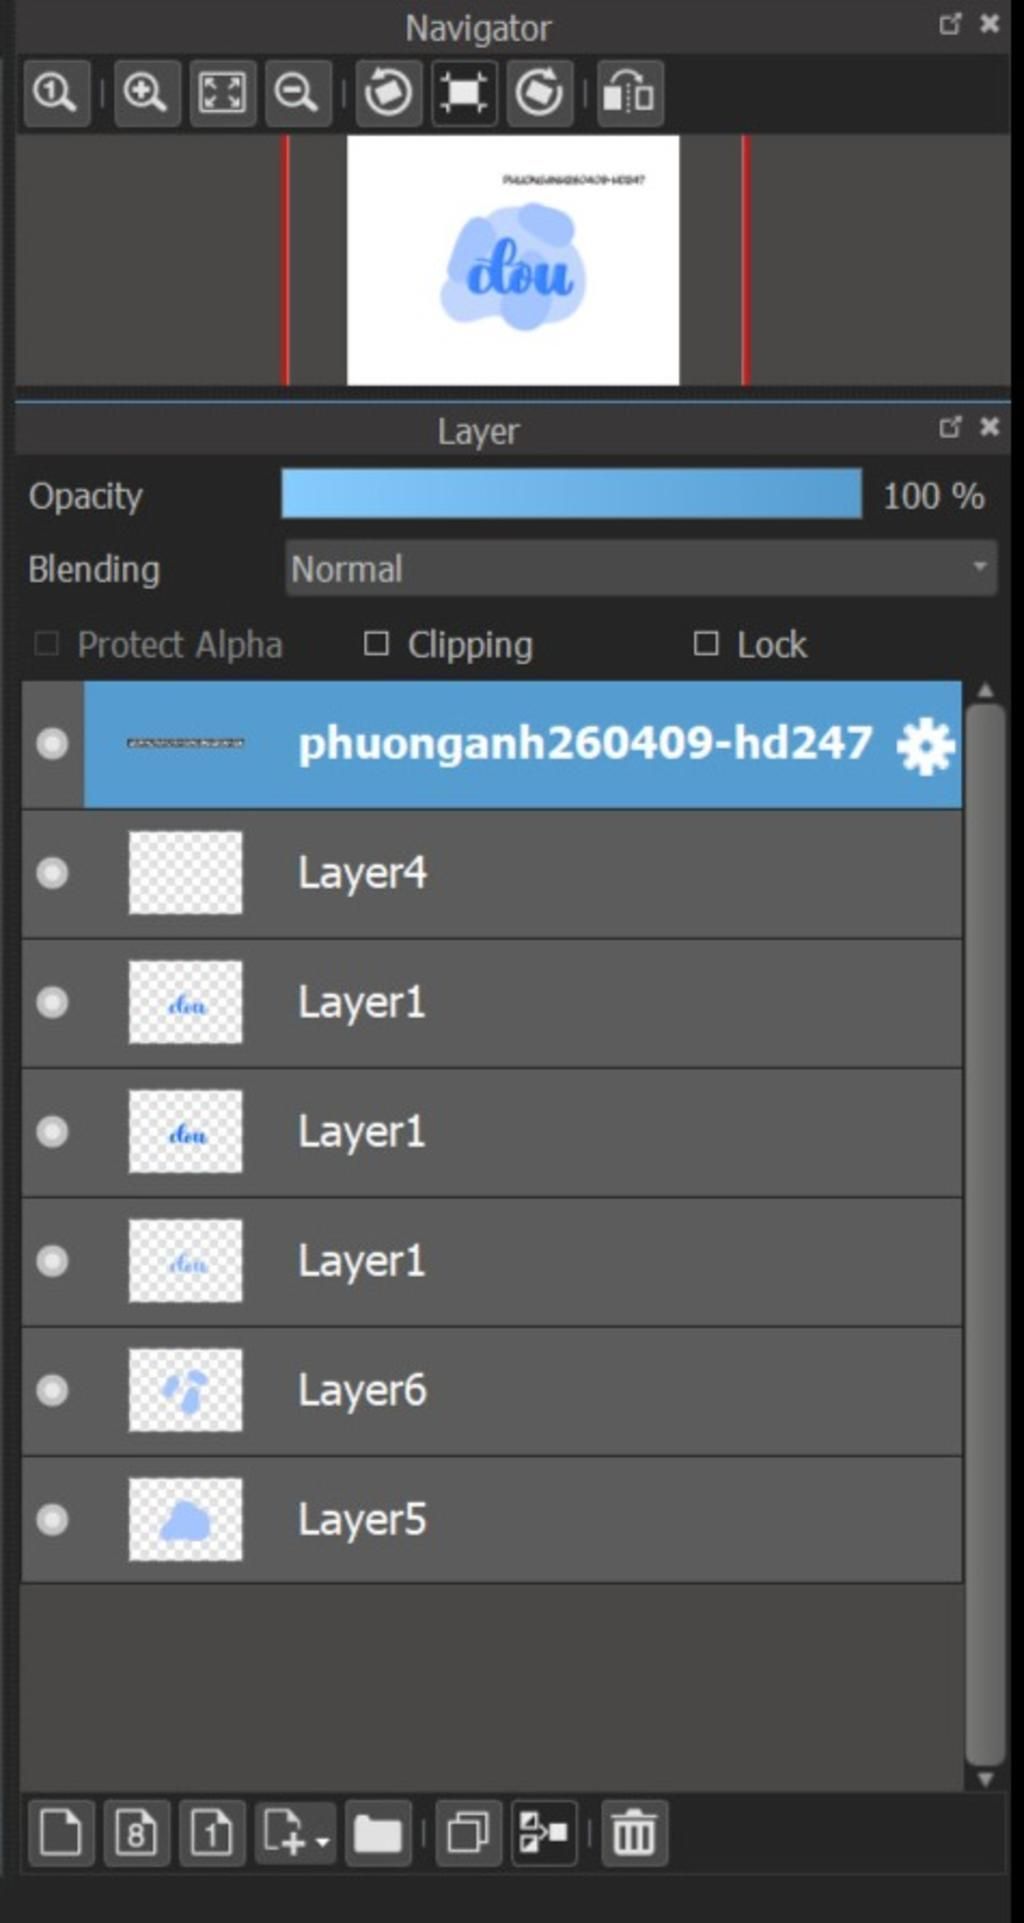Screen dimensions: 1024x1923
Task: Click the zoom out magnifier icon
Action: (x=297, y=93)
